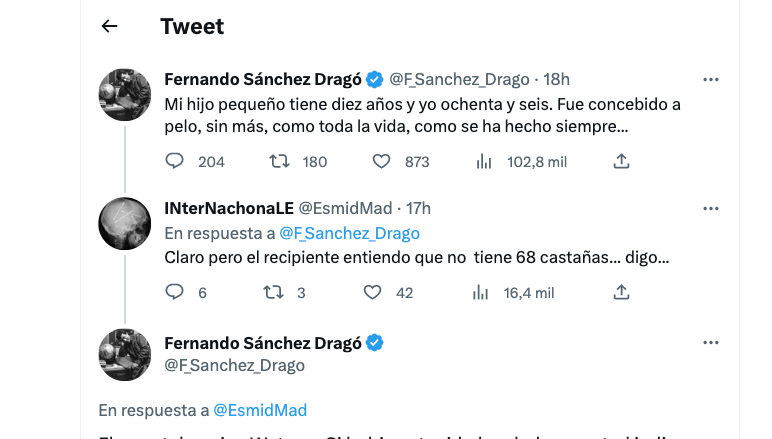772x439 pixels.
Task: Click the 18h timestamp on first tweet
Action: coord(556,79)
